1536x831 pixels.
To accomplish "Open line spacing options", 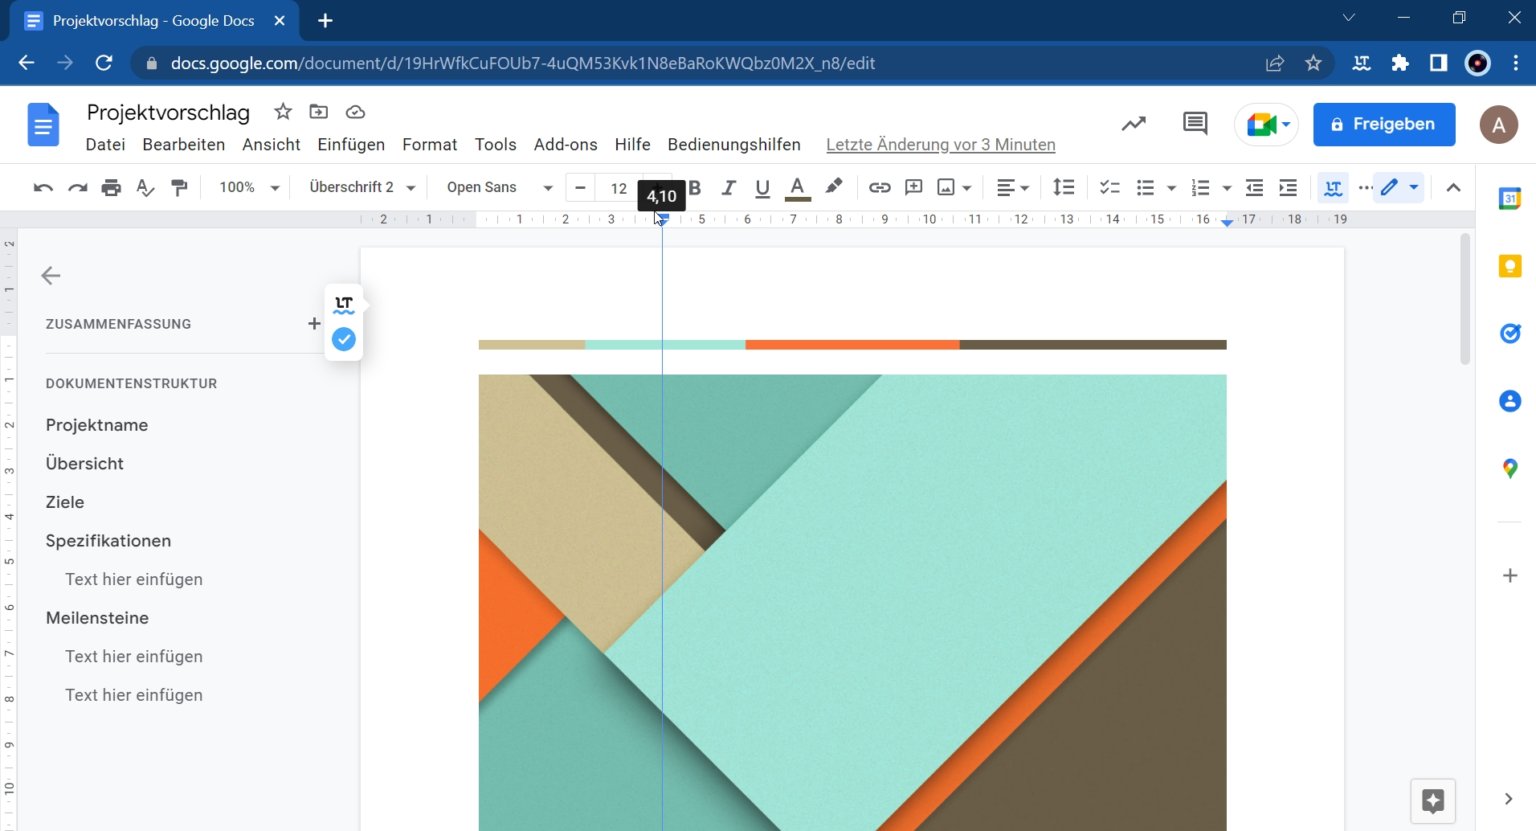I will coord(1063,187).
